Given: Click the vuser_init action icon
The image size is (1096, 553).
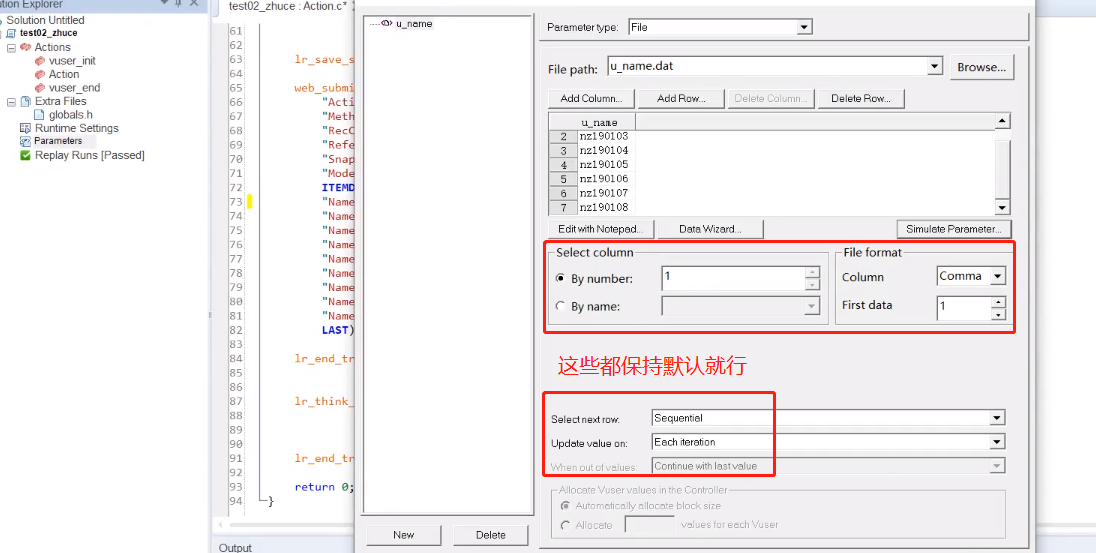Looking at the screenshot, I should 40,61.
